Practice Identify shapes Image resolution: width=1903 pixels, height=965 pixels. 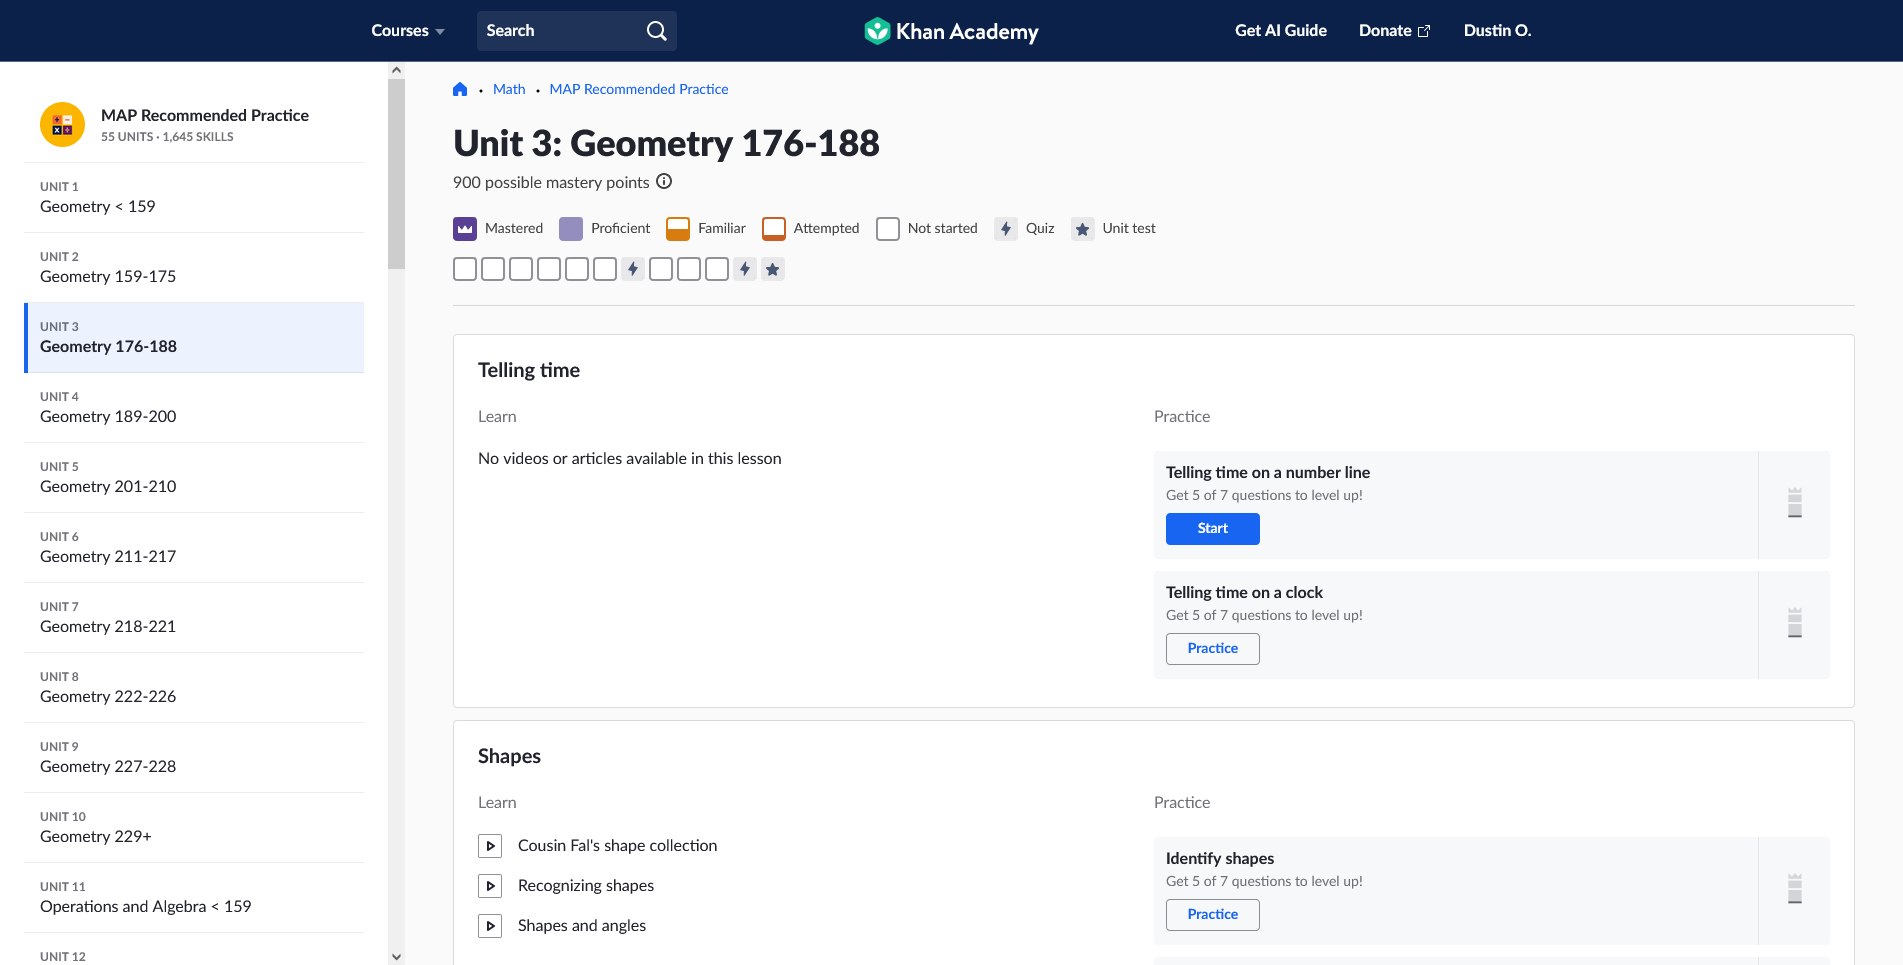[x=1213, y=915]
